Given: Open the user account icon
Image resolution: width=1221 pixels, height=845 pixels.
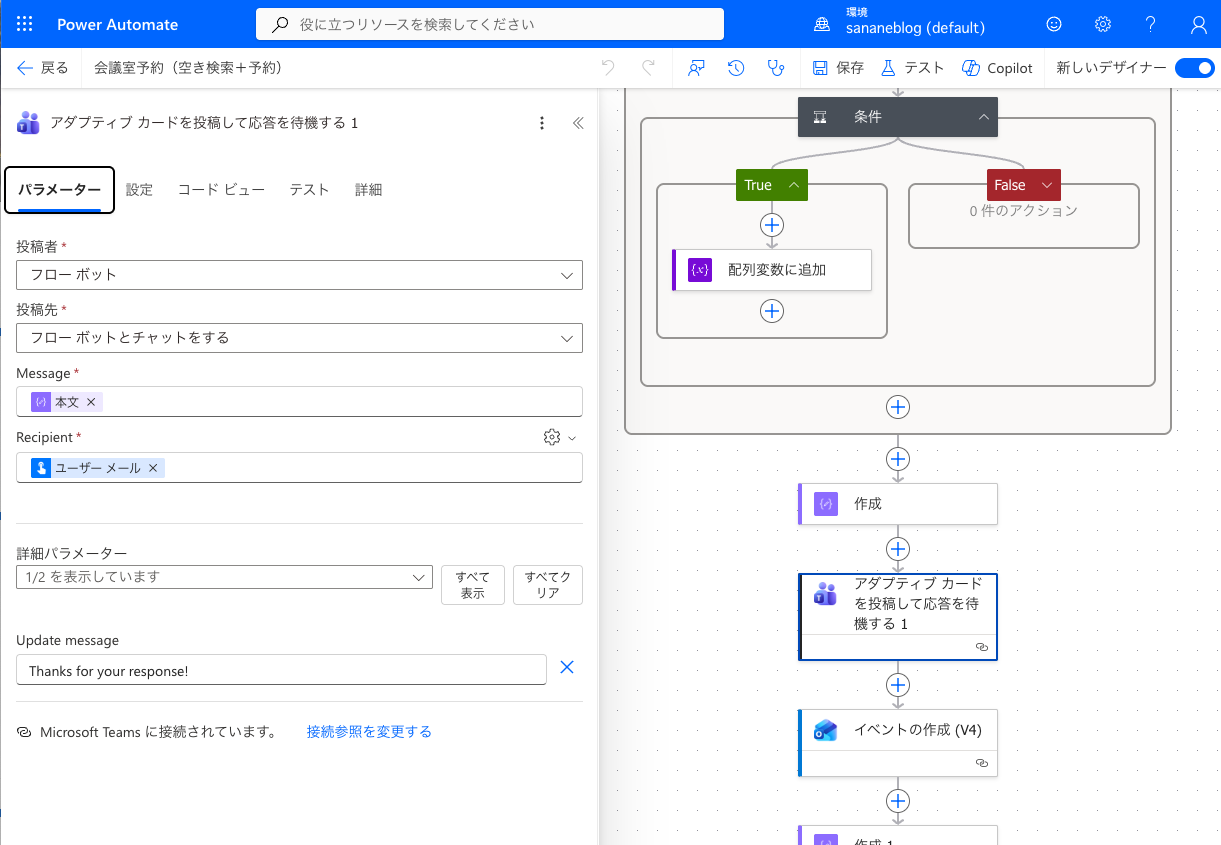Looking at the screenshot, I should coord(1199,24).
